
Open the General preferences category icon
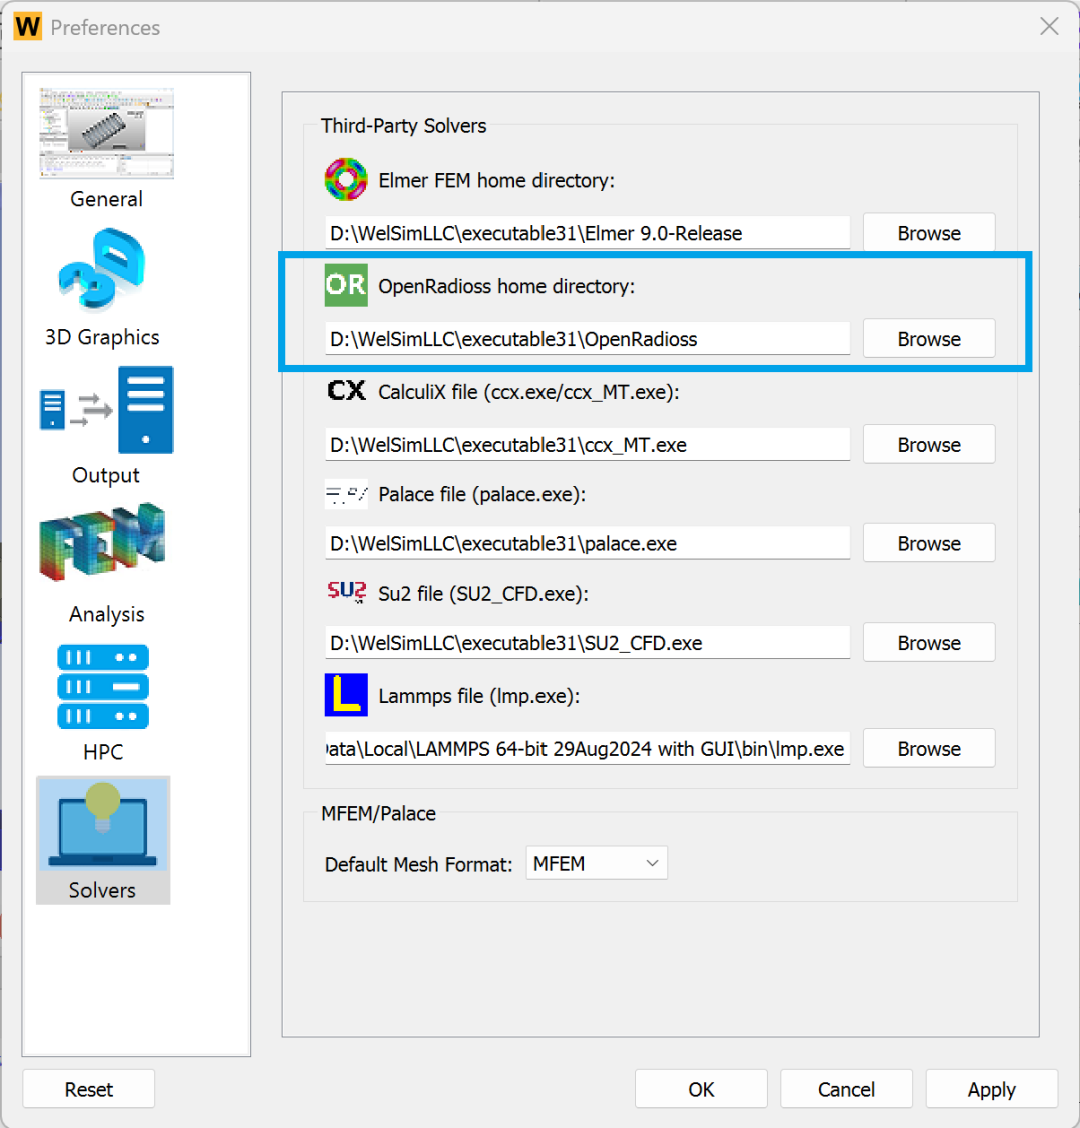click(106, 133)
